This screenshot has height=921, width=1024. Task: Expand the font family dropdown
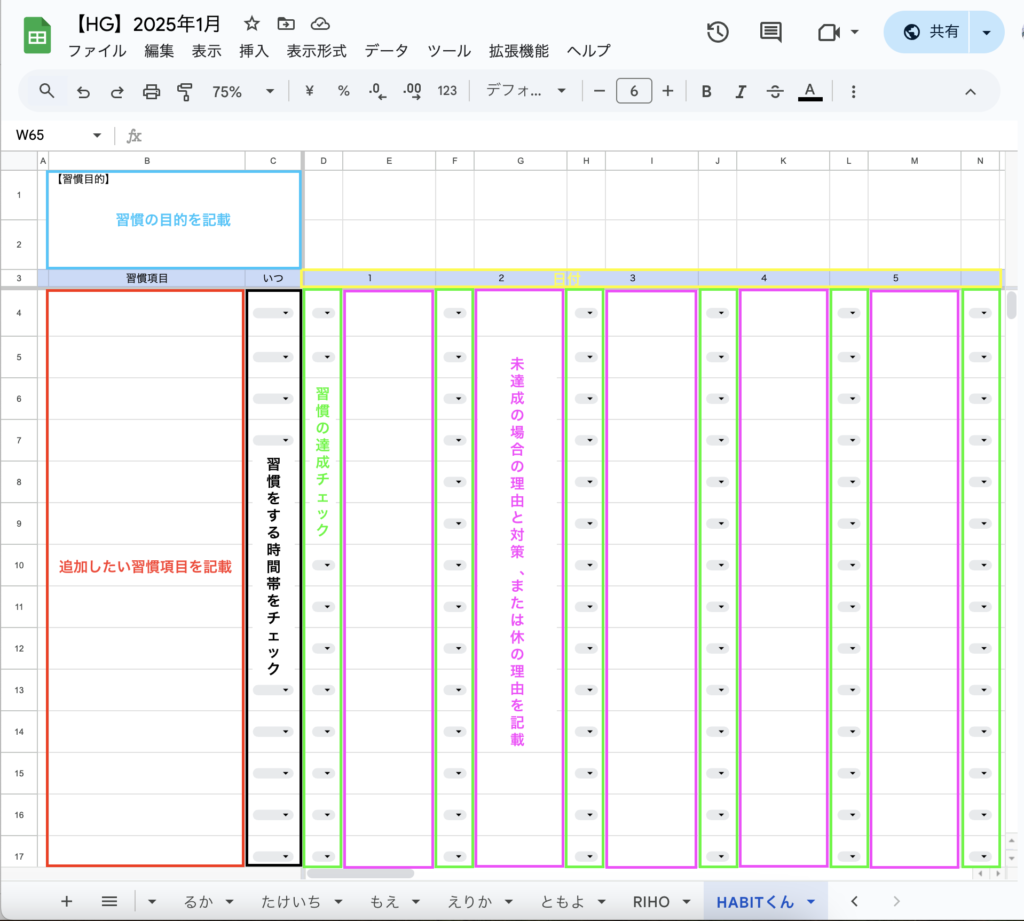coord(526,91)
